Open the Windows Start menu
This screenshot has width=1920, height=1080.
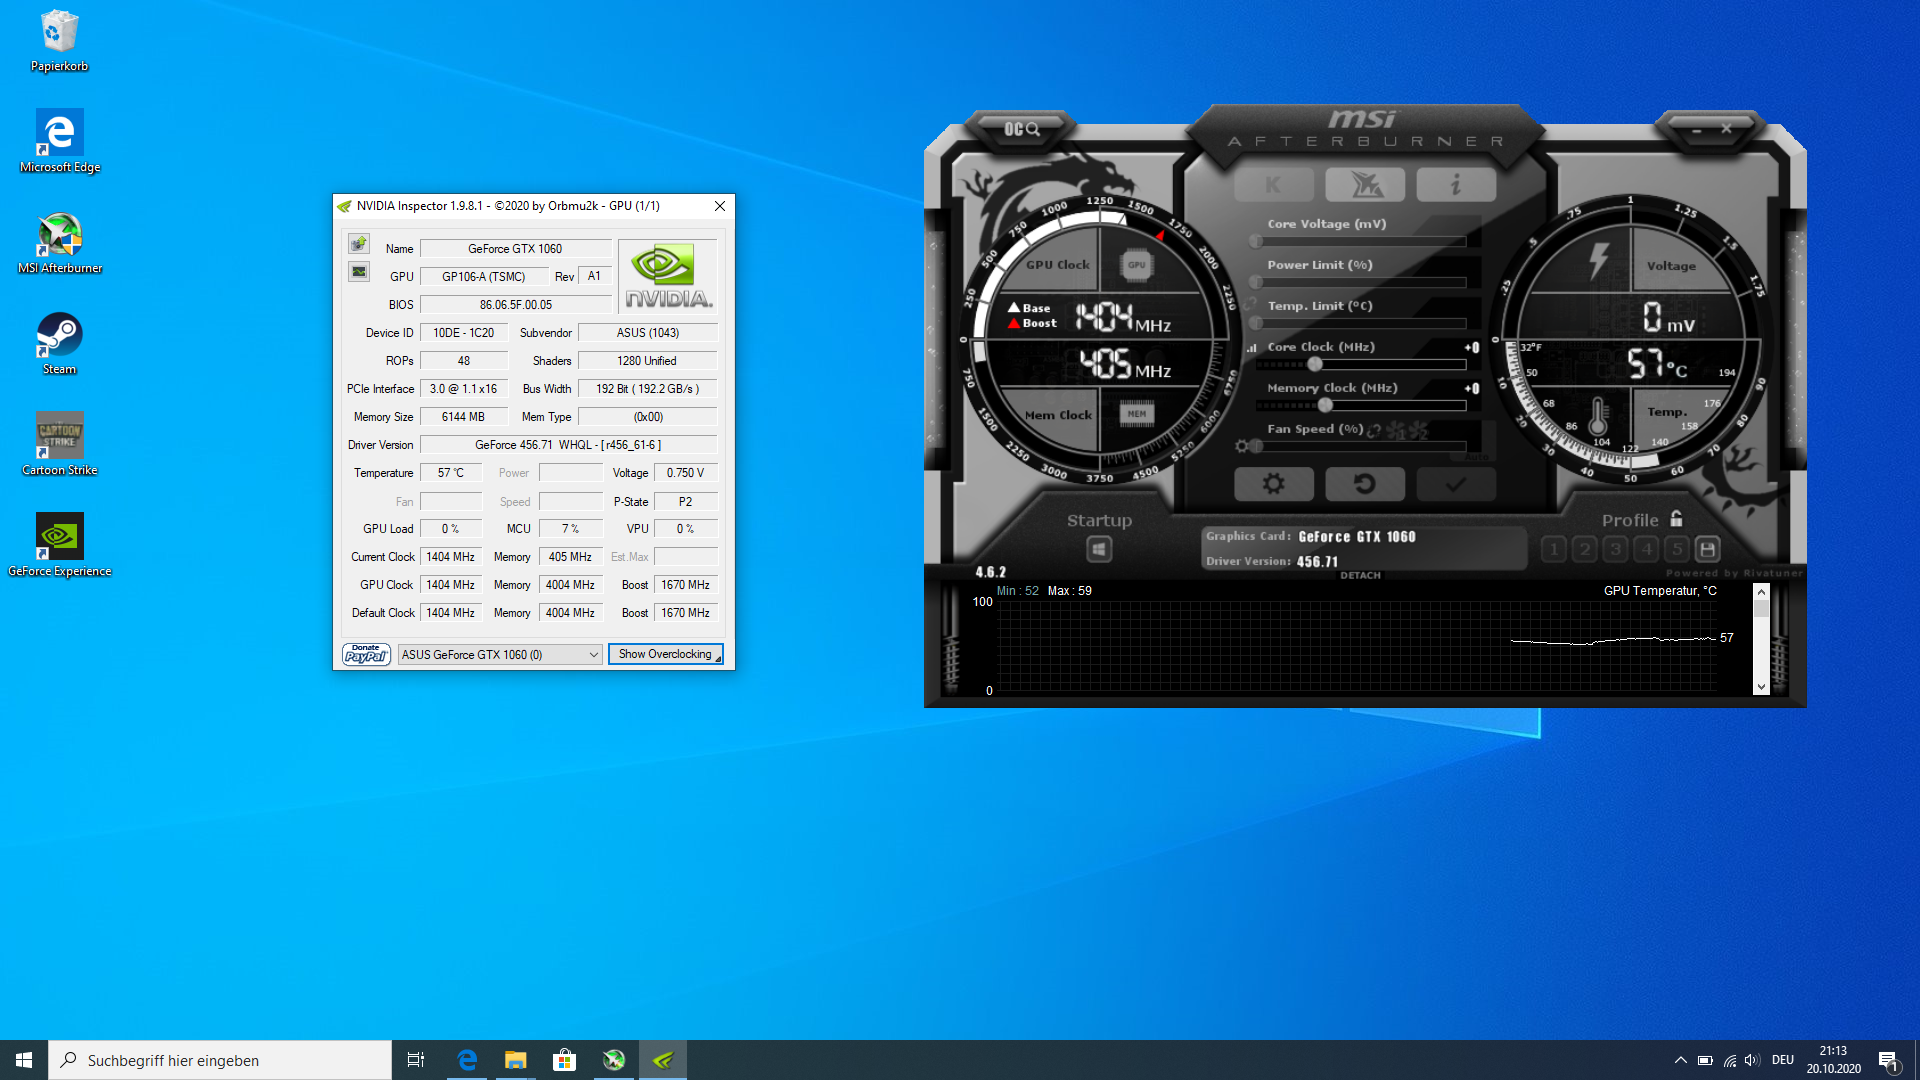(x=24, y=1060)
